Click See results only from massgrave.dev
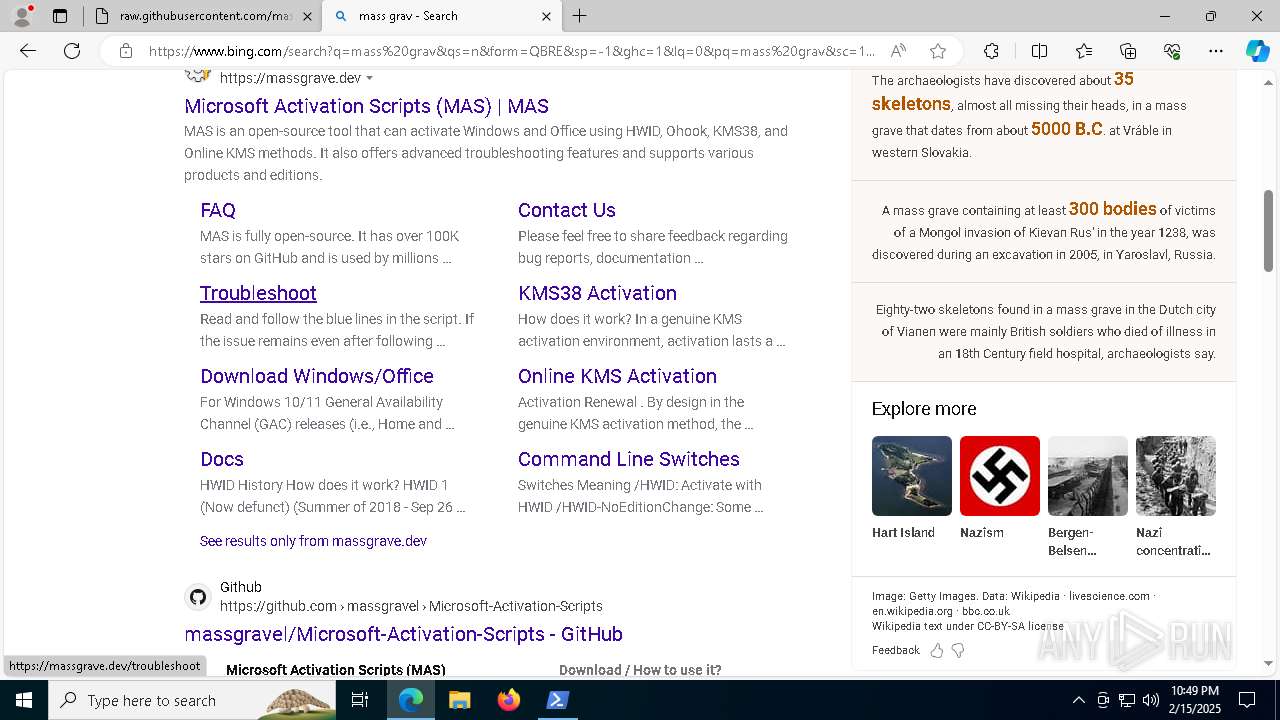Image resolution: width=1280 pixels, height=720 pixels. 313,541
